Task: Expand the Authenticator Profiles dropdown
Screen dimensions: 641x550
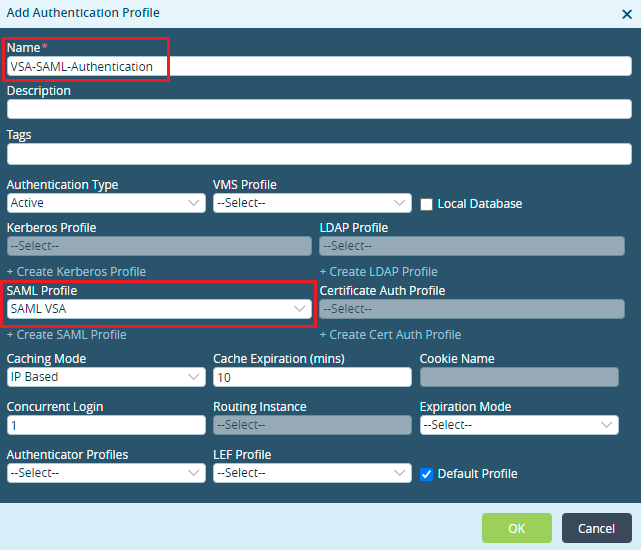Action: click(x=106, y=473)
